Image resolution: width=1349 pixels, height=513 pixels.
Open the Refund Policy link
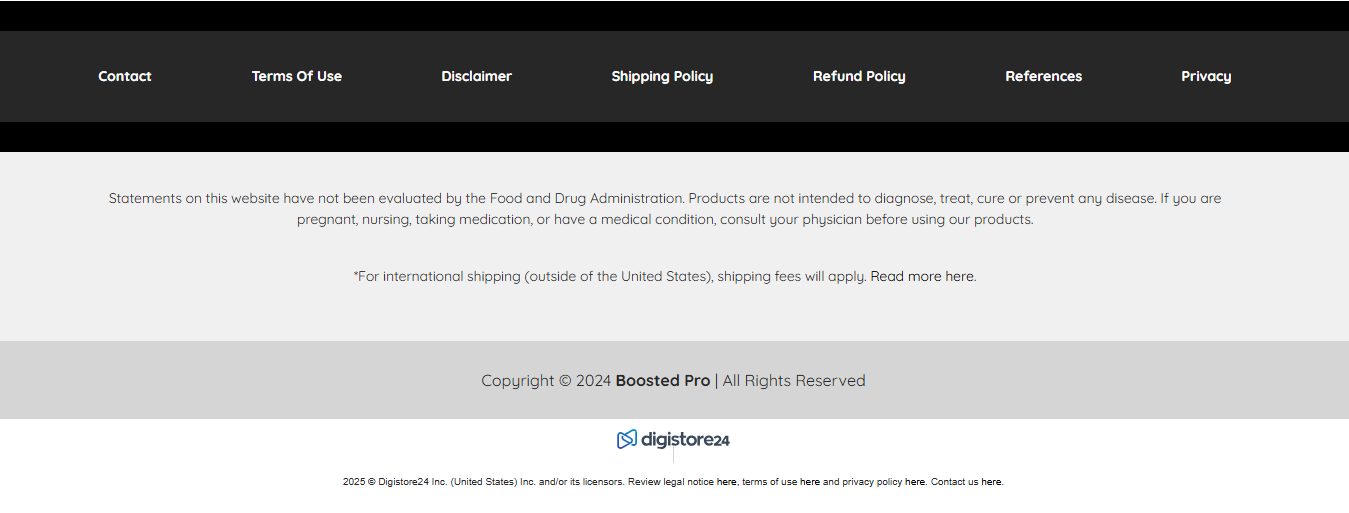tap(859, 76)
